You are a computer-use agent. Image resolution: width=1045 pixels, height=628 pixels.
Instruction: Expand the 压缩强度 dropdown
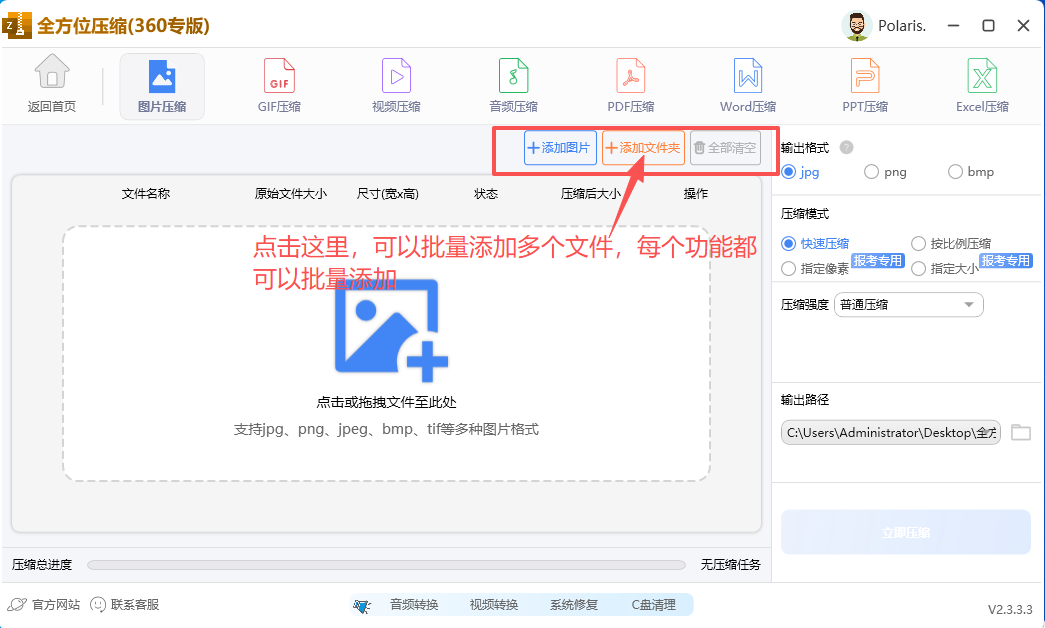point(909,305)
